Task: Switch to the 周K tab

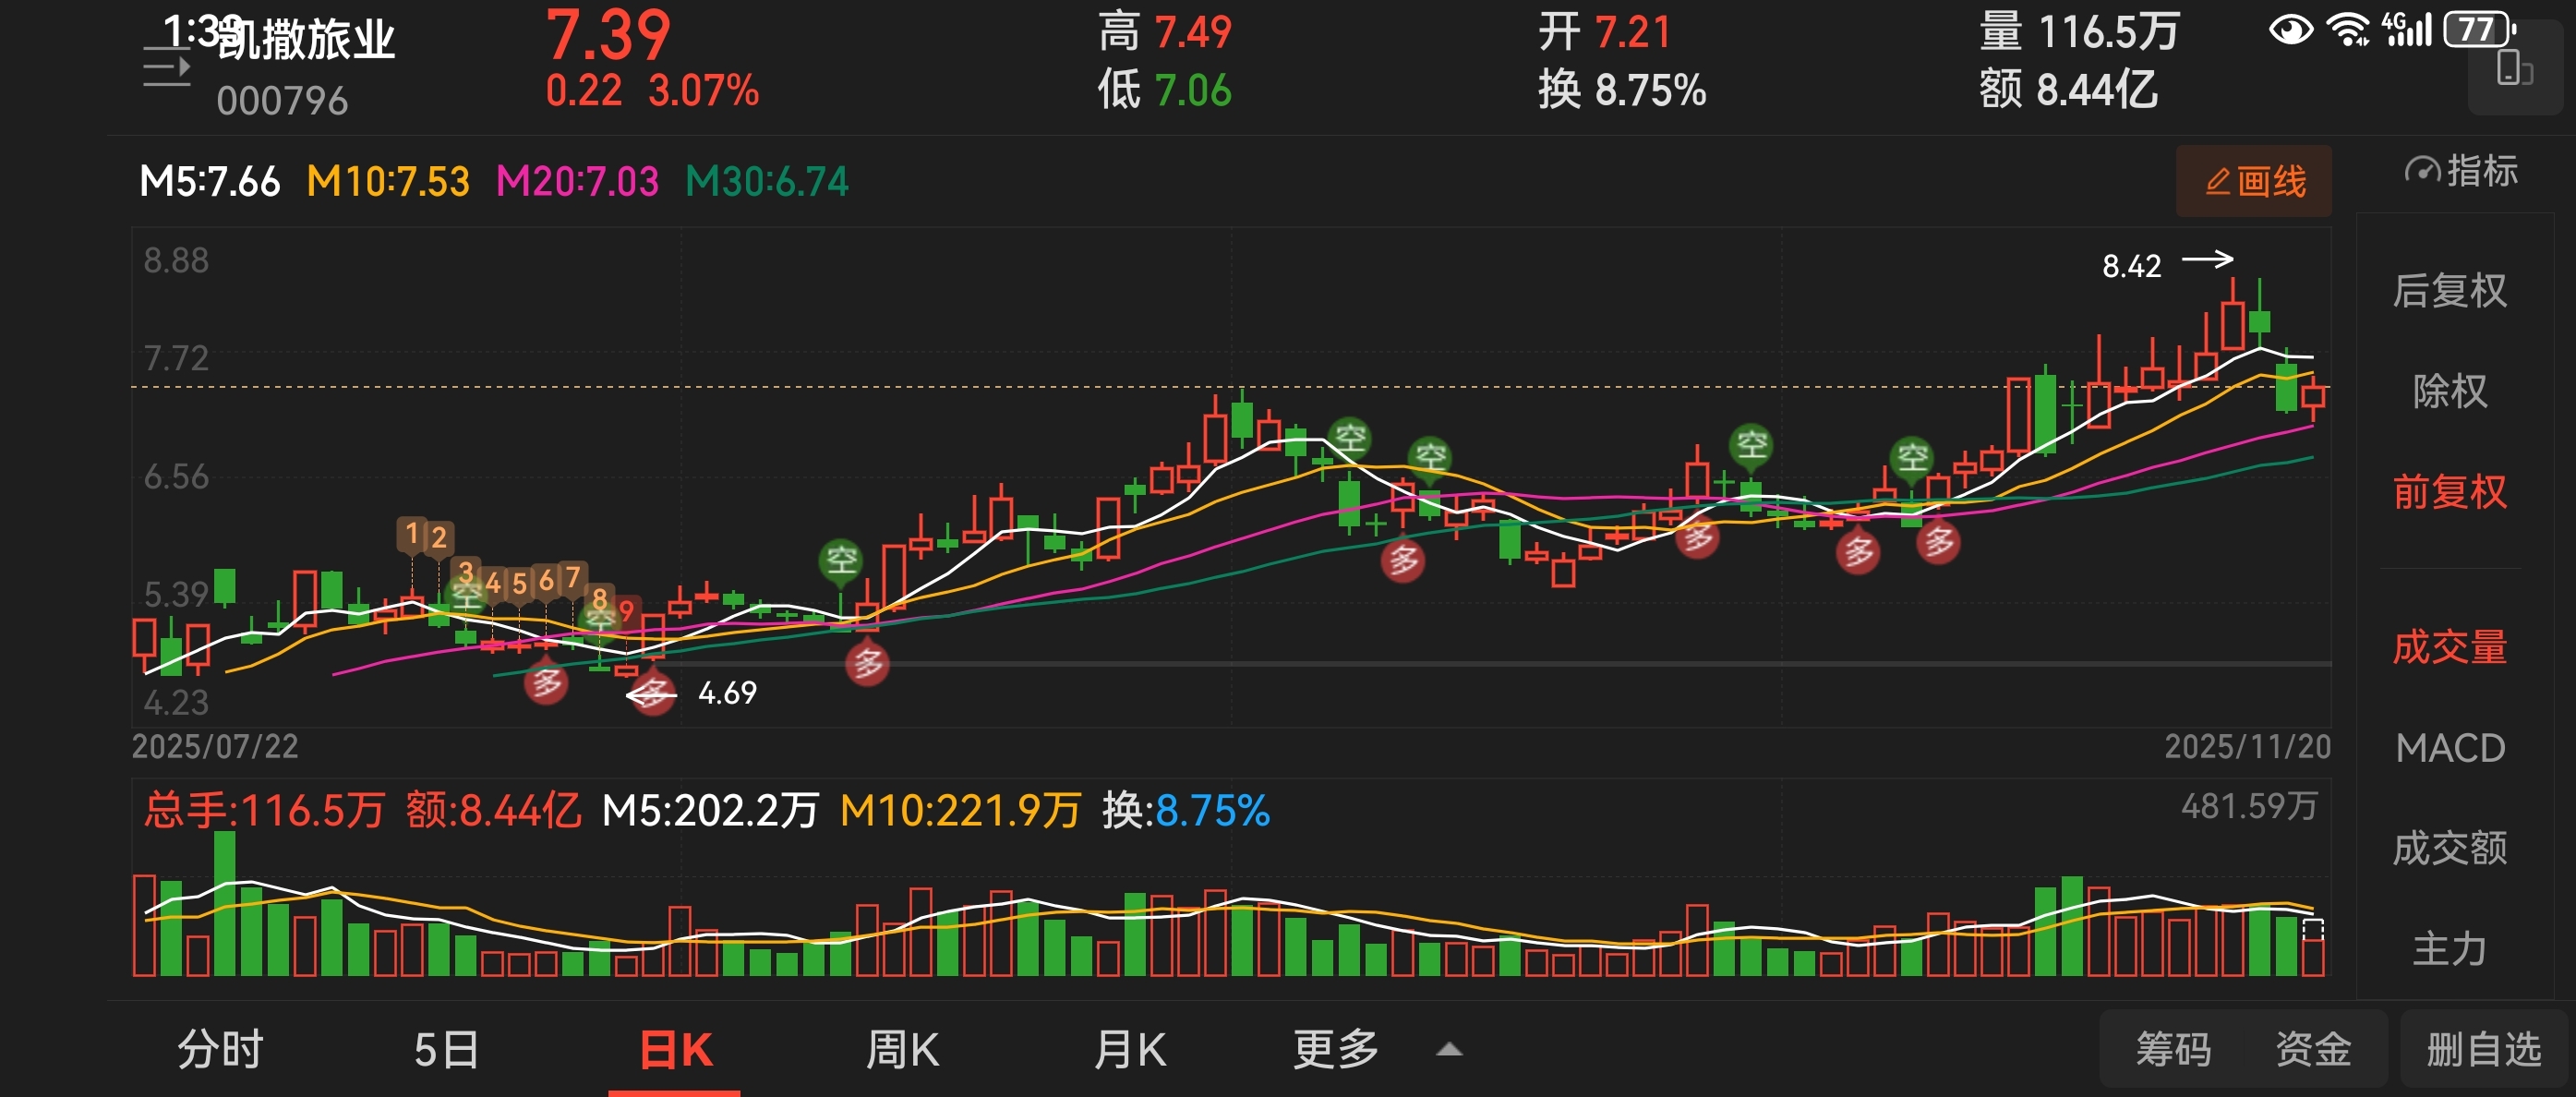Action: pyautogui.click(x=901, y=1049)
